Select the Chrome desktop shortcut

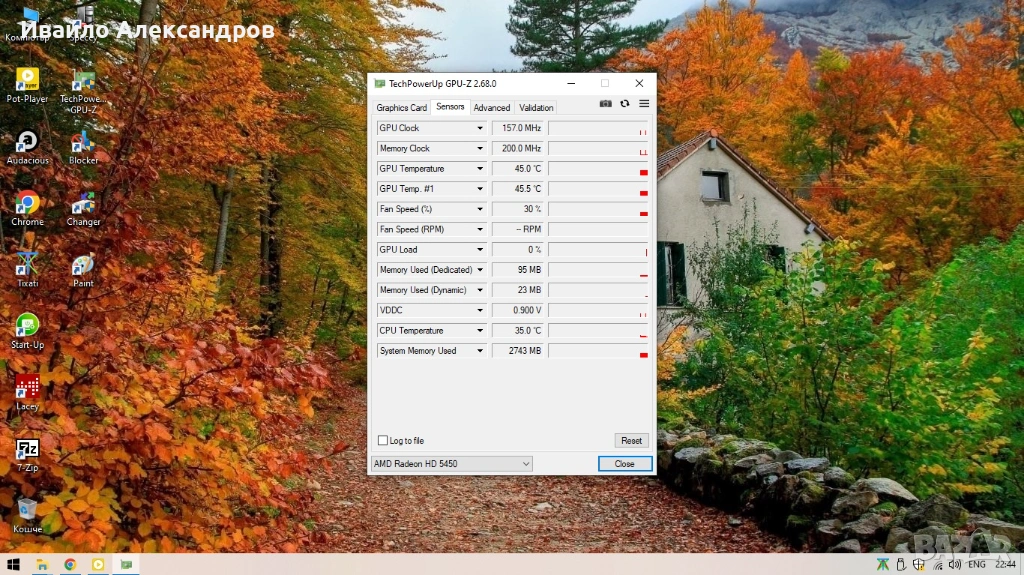[x=27, y=204]
